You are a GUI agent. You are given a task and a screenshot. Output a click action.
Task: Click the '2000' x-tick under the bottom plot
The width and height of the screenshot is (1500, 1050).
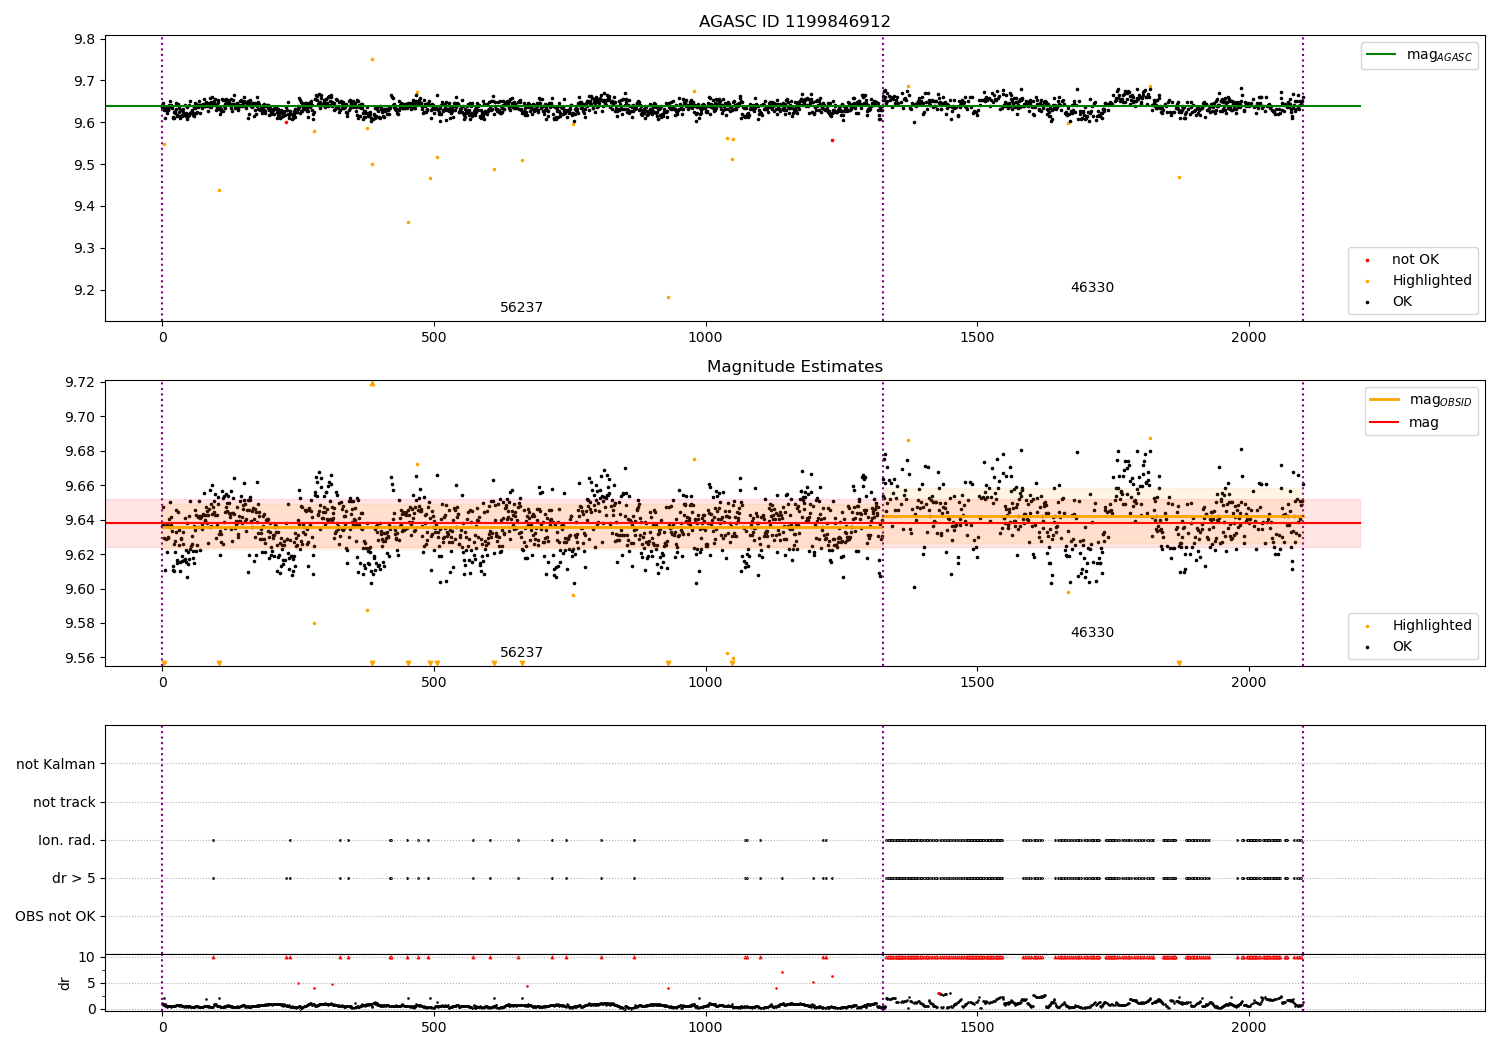click(1249, 1028)
